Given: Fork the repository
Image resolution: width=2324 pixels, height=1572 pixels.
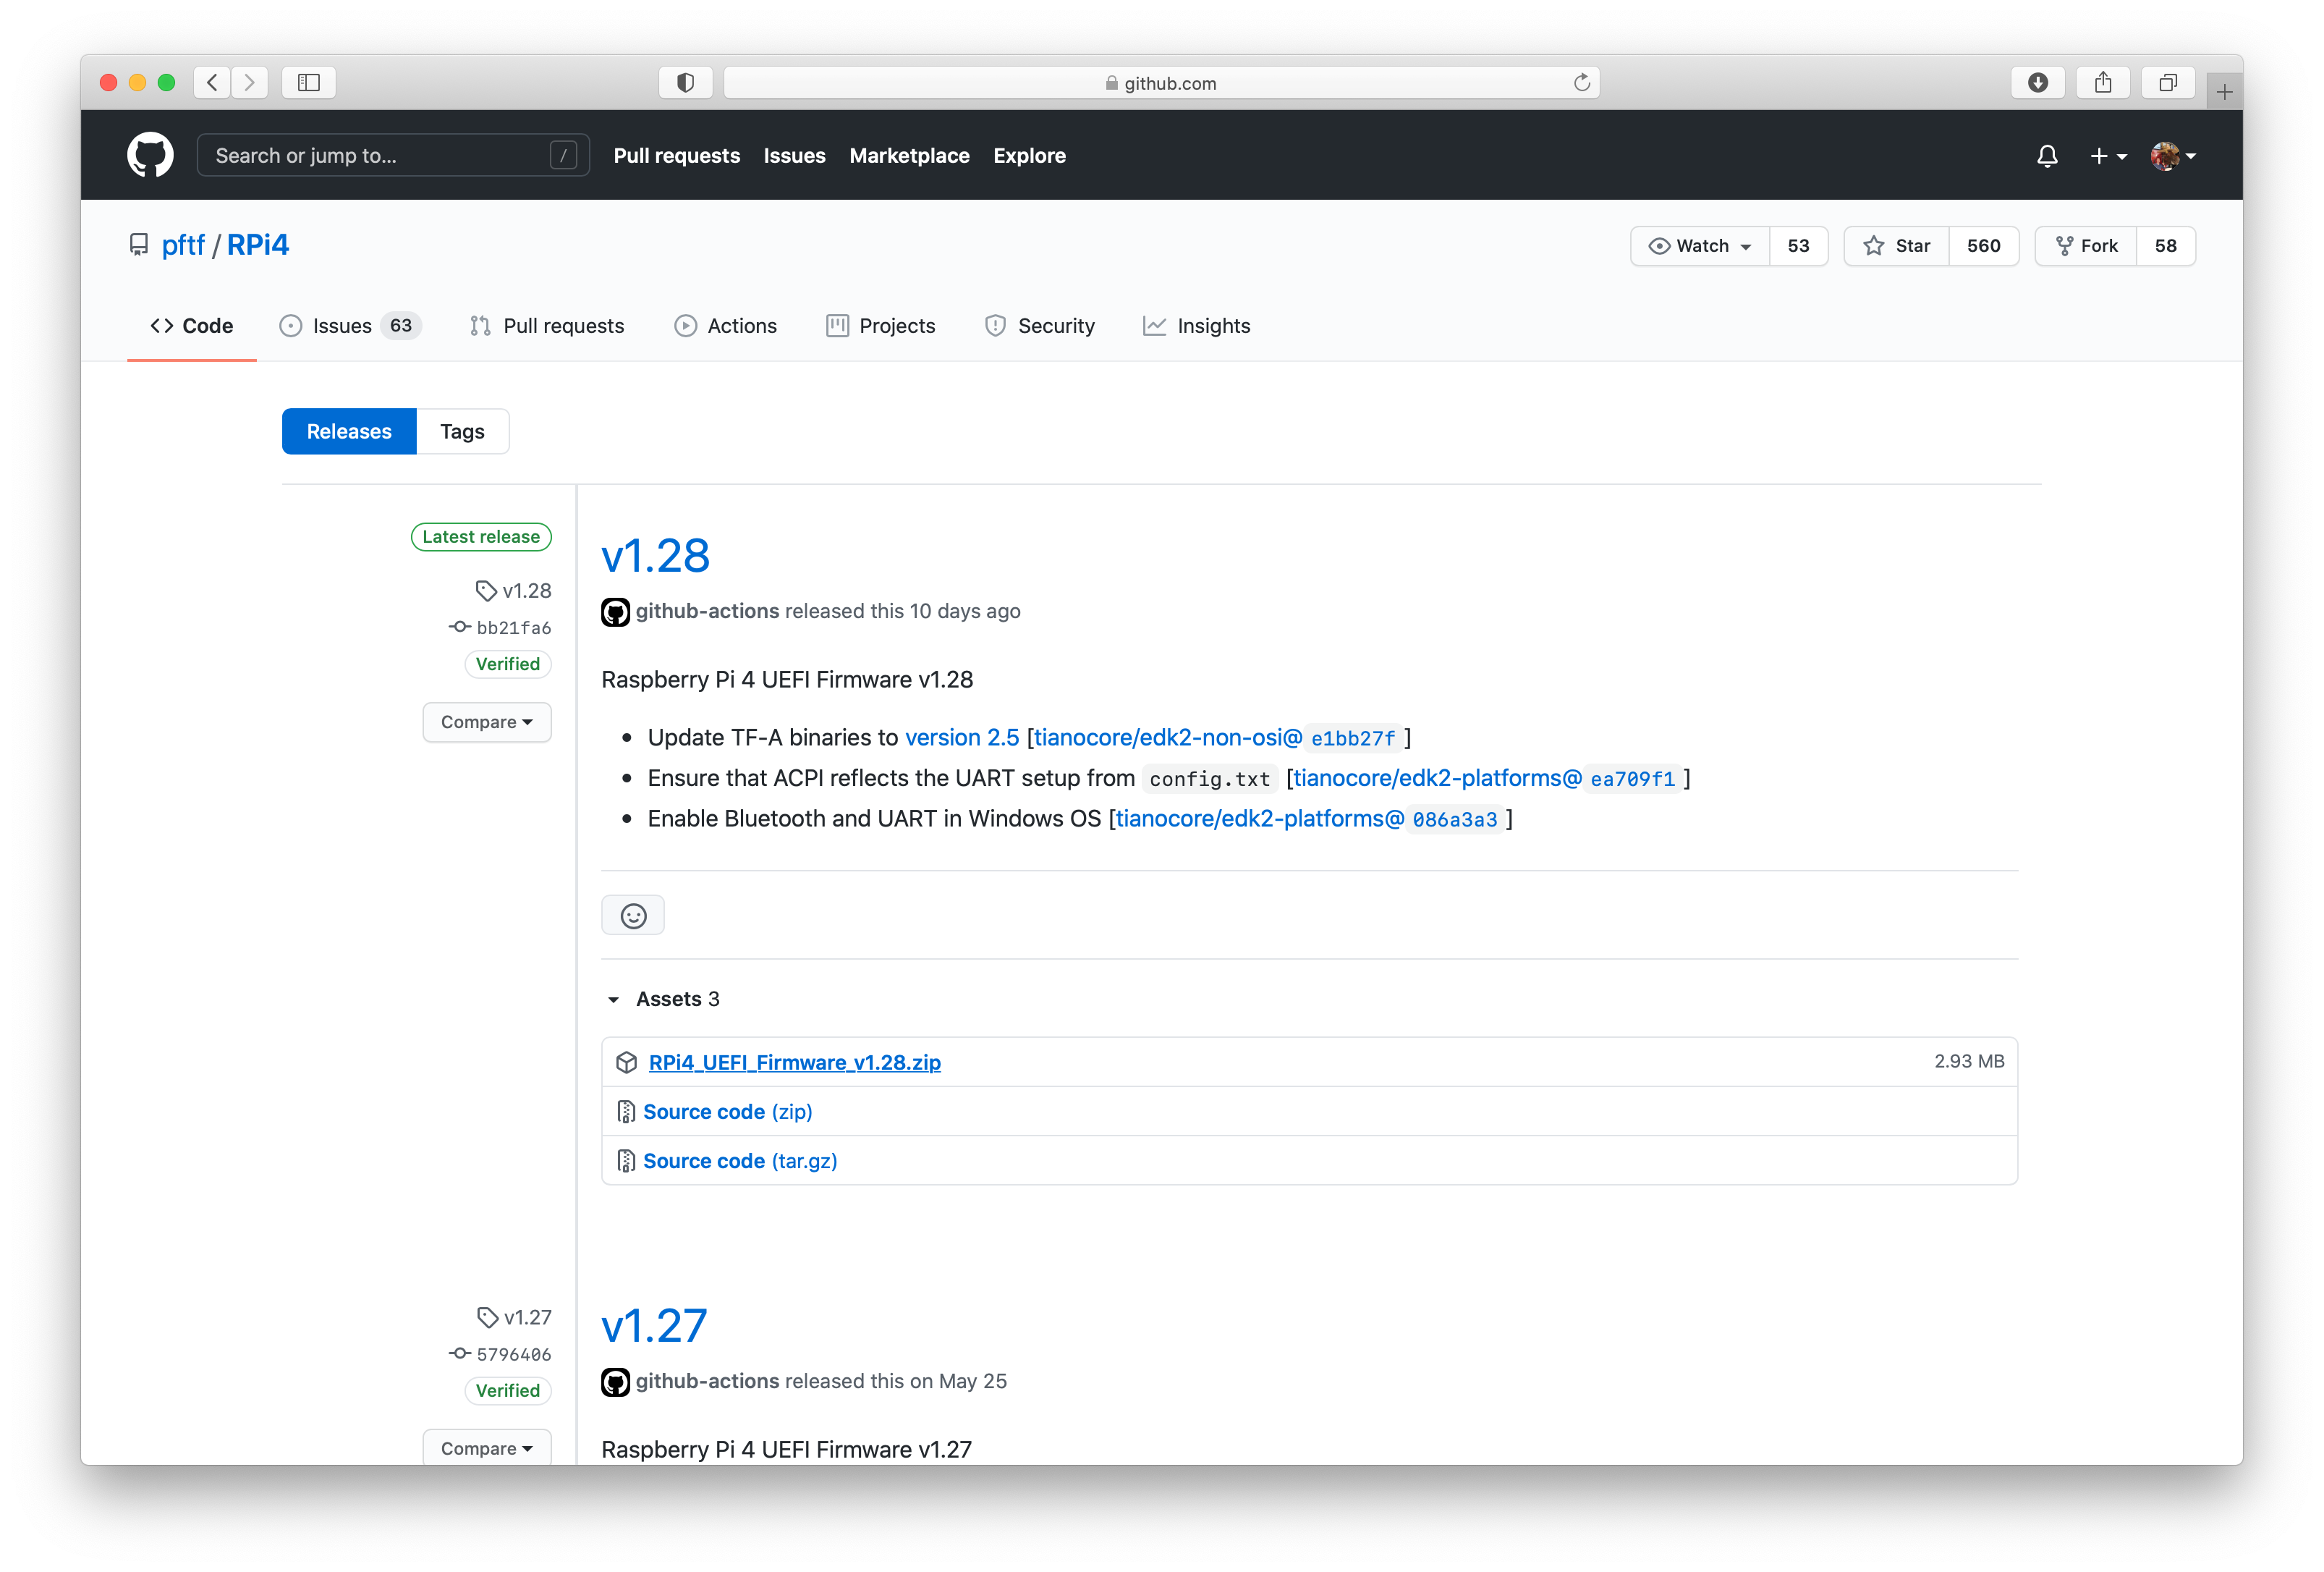Looking at the screenshot, I should [x=2086, y=246].
